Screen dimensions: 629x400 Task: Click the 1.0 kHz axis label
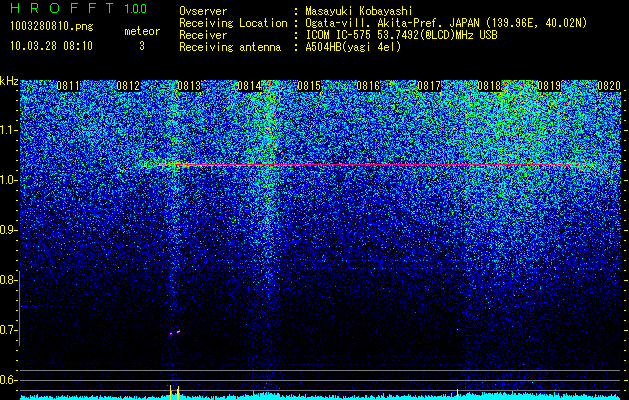click(x=9, y=180)
